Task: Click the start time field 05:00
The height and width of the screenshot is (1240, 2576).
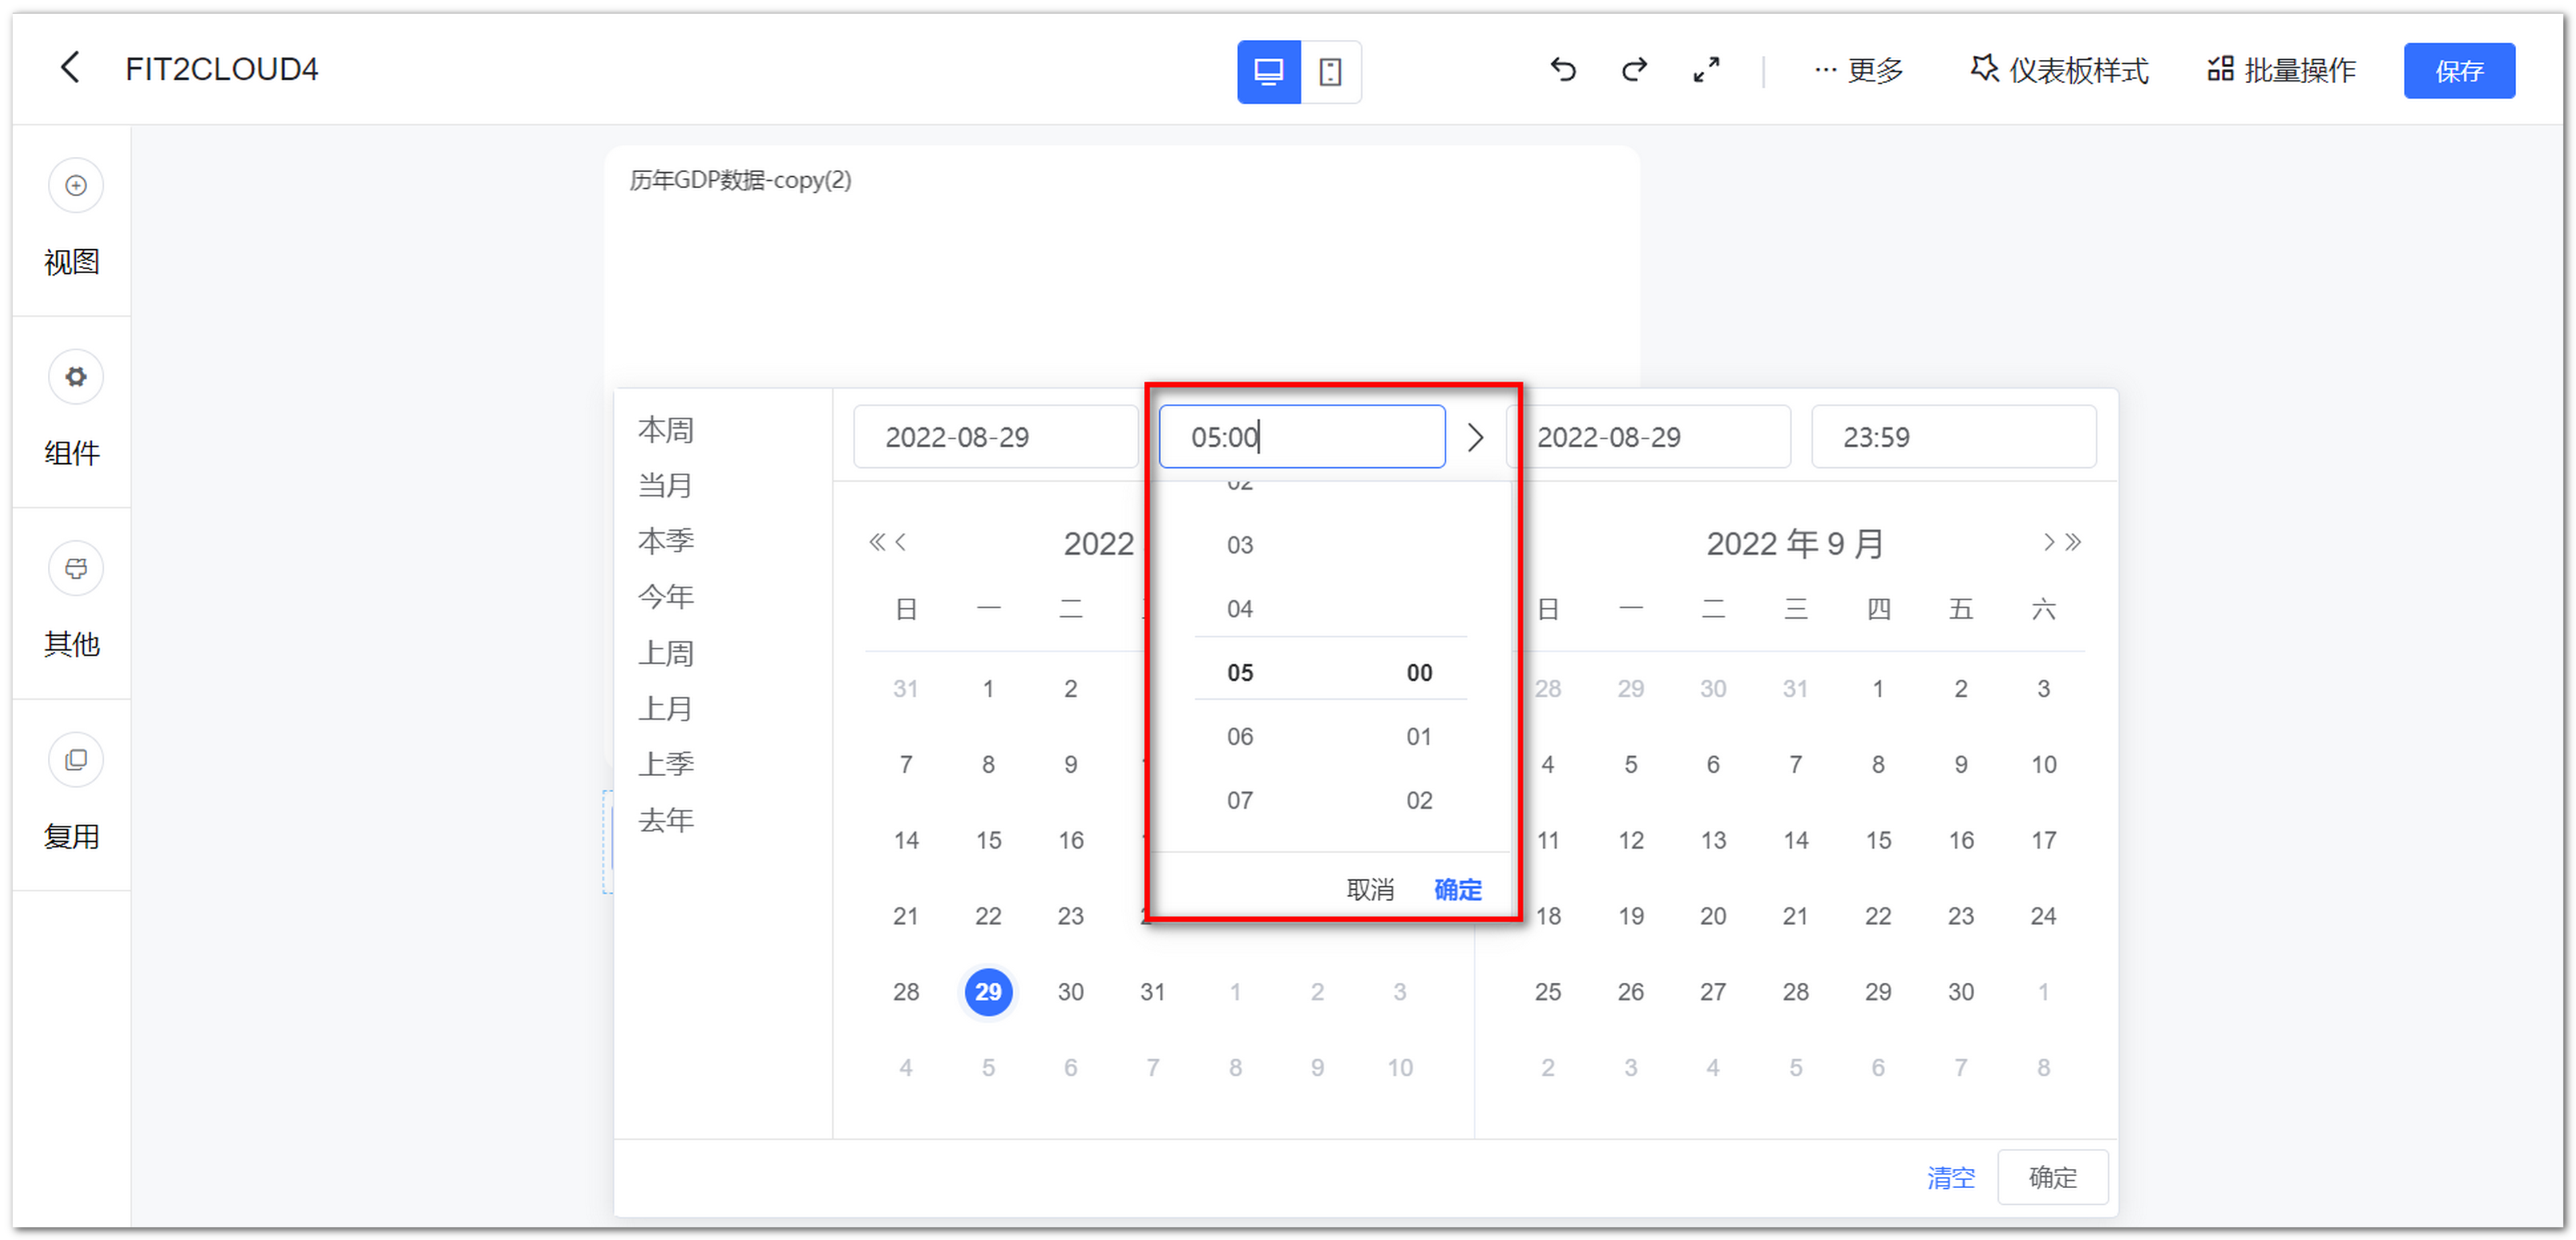Action: (1302, 437)
